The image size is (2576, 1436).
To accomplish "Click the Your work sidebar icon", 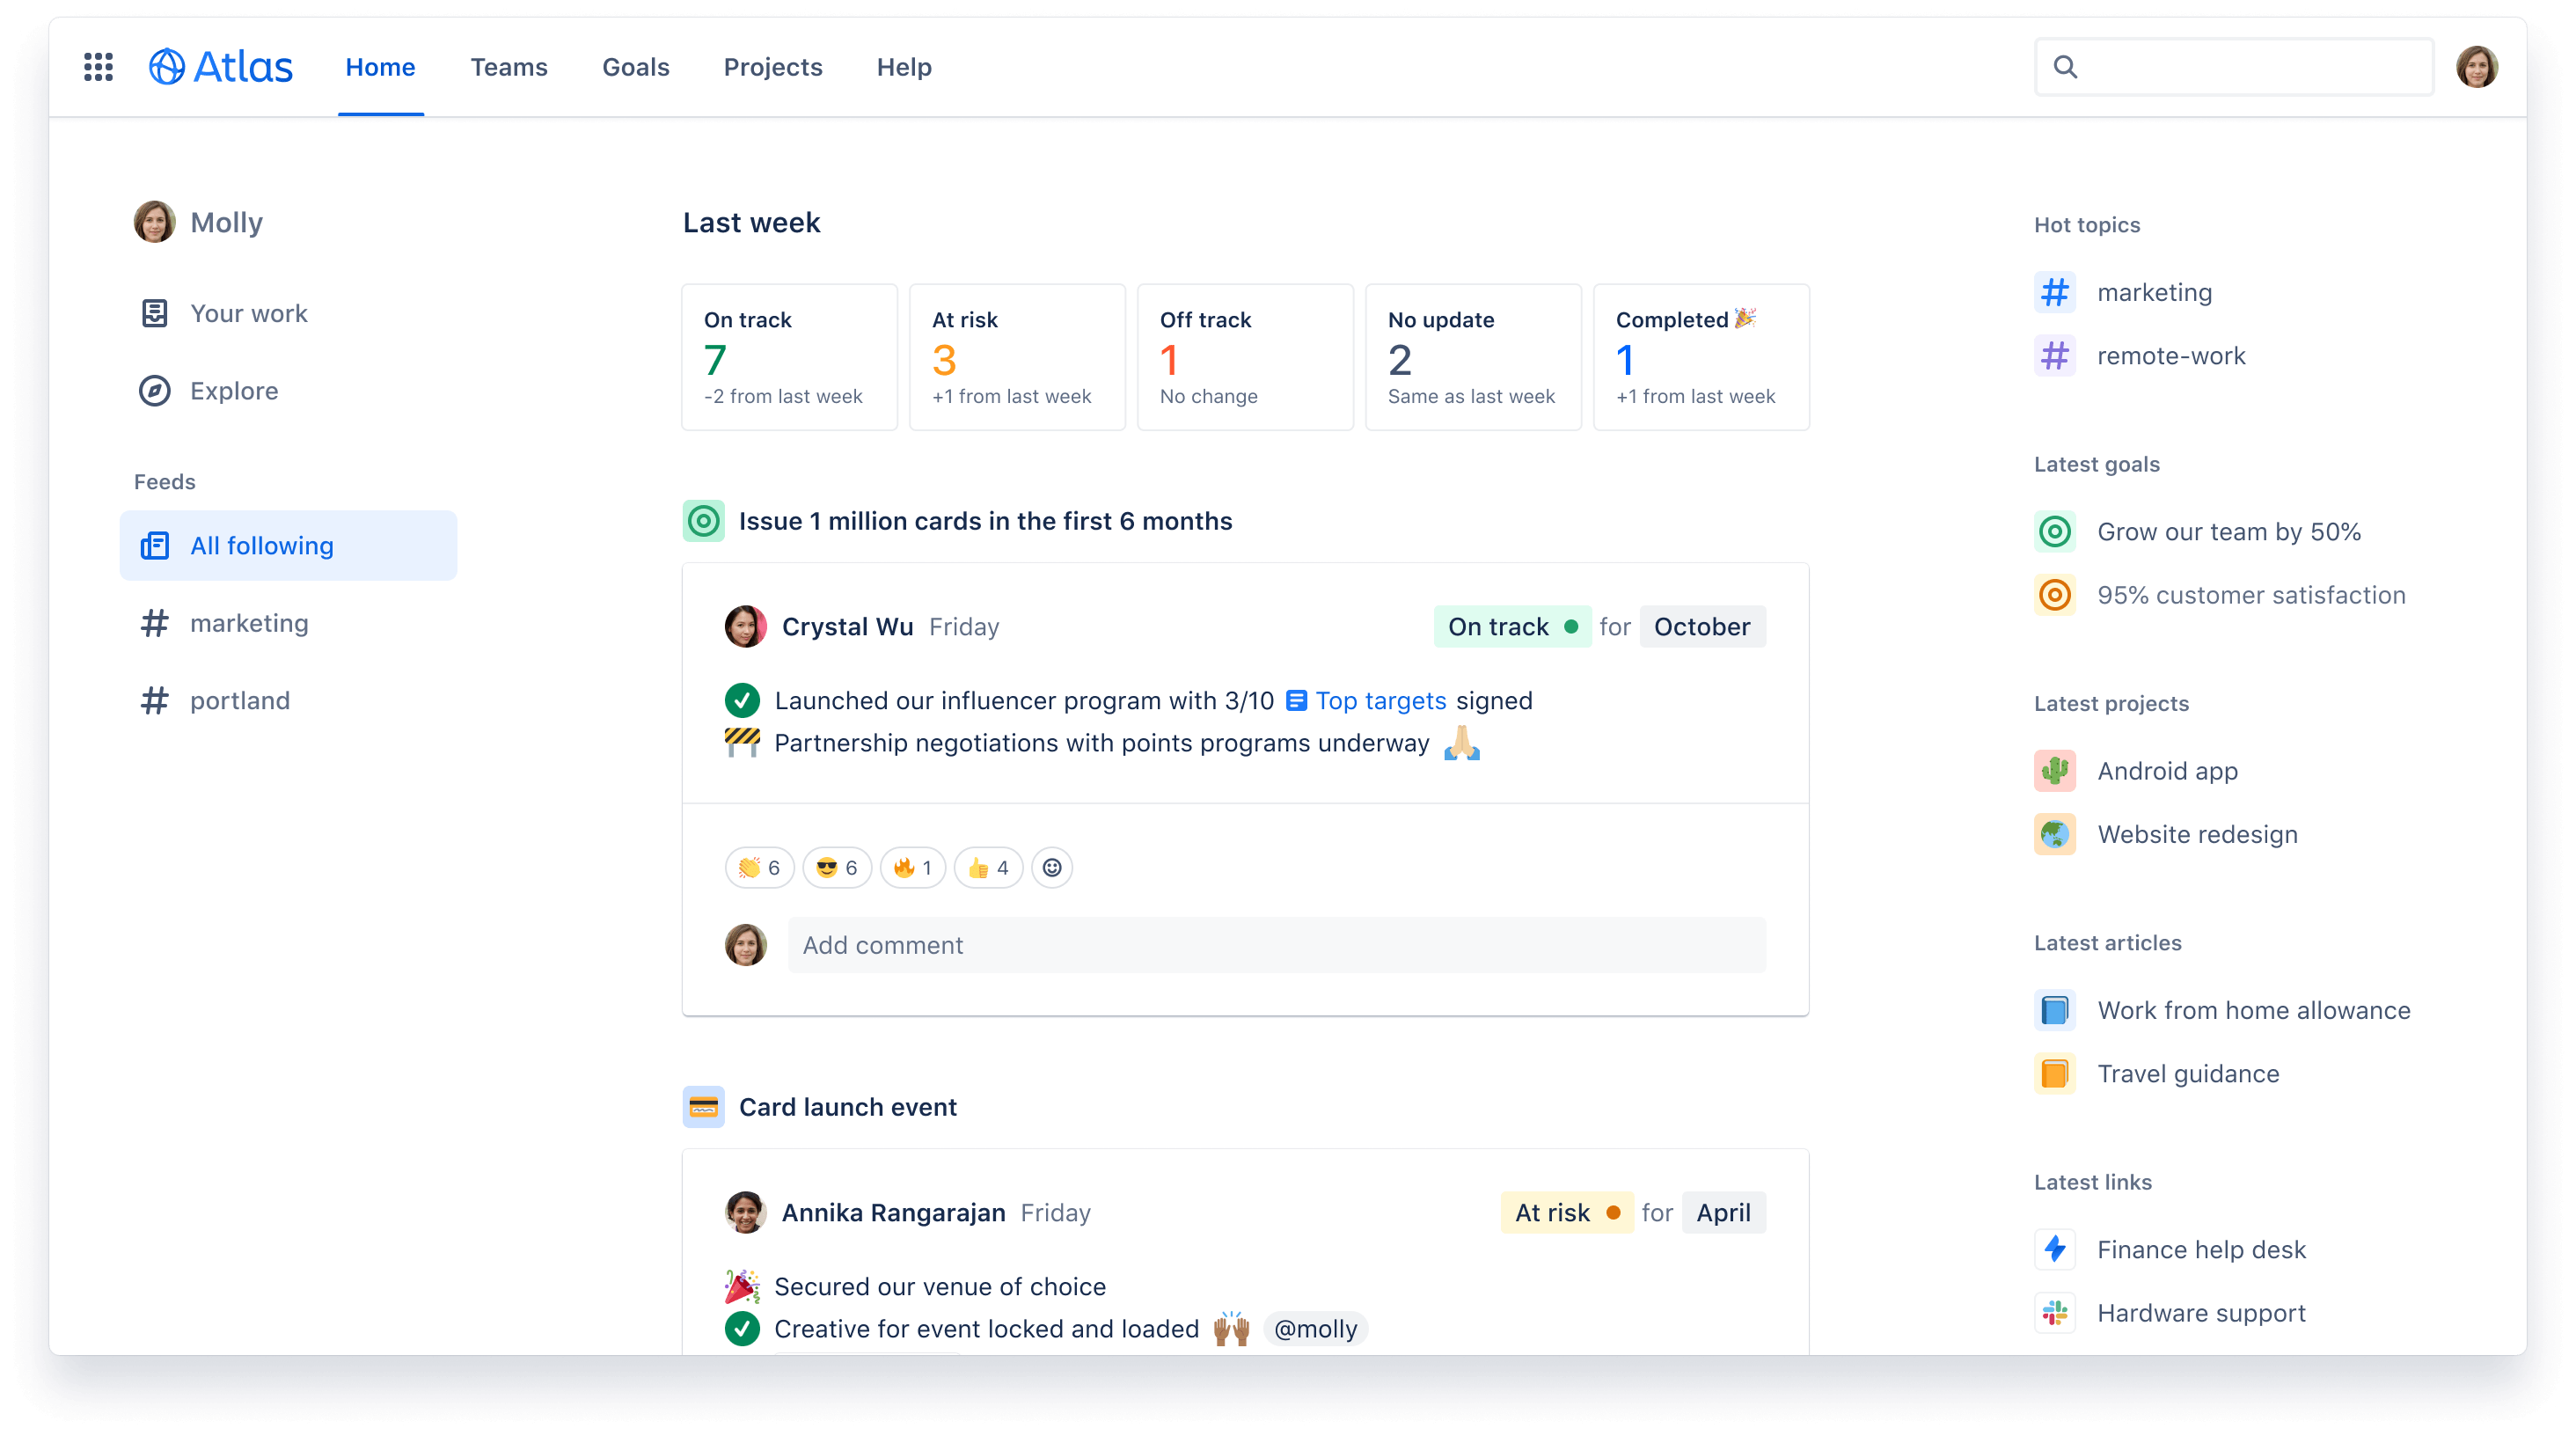I will [154, 313].
